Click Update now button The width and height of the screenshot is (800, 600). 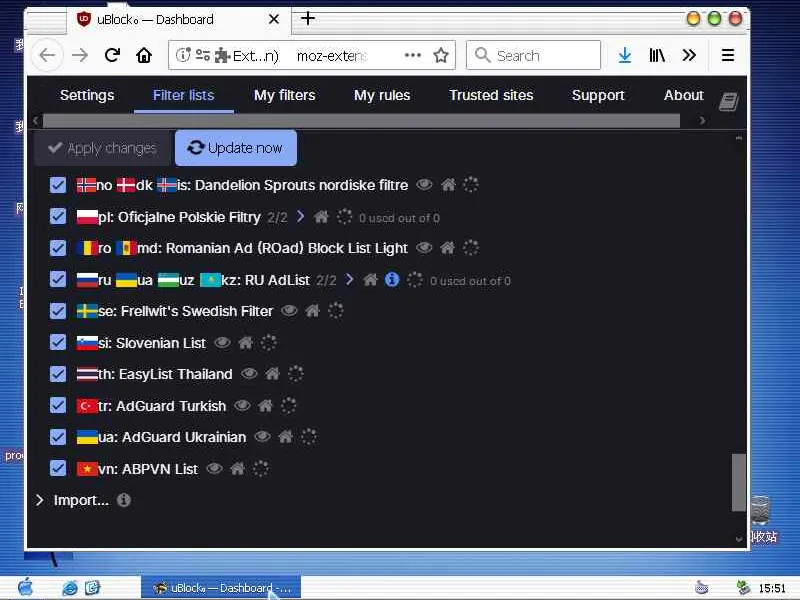coord(236,148)
